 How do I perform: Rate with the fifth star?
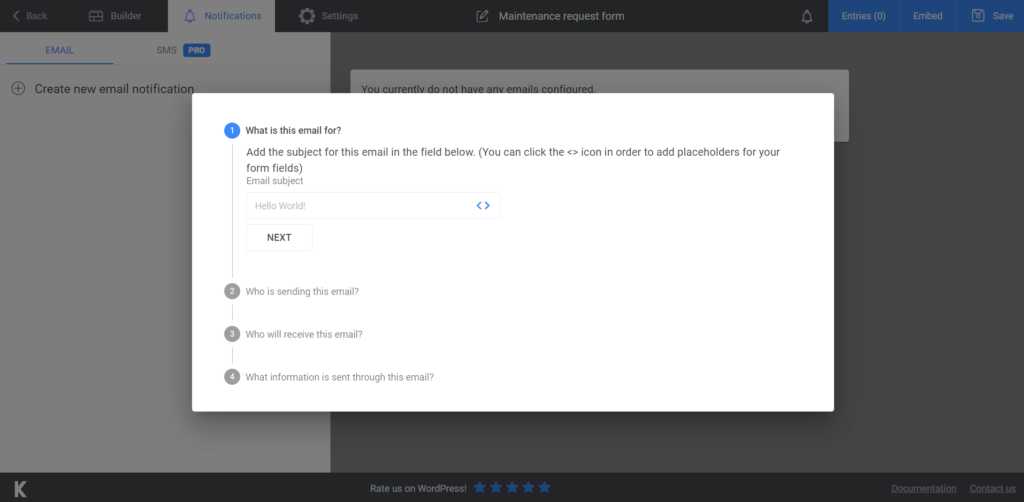point(545,488)
